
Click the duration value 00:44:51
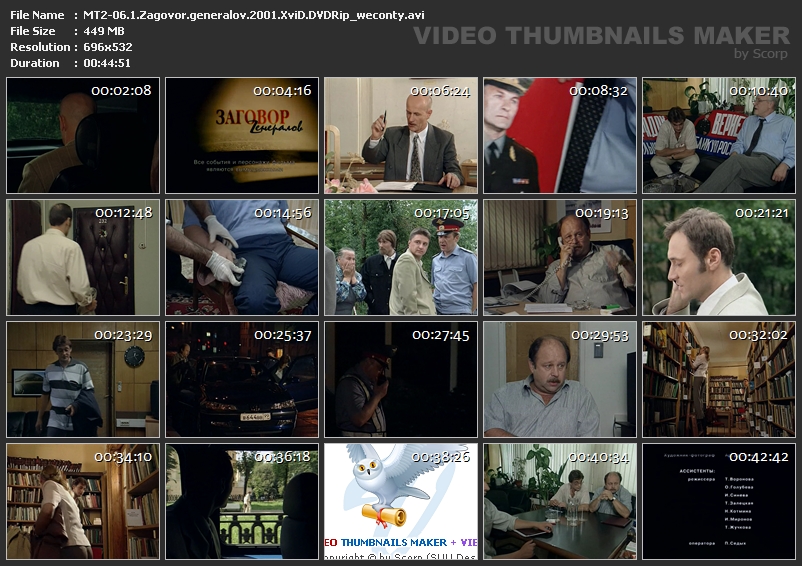107,63
